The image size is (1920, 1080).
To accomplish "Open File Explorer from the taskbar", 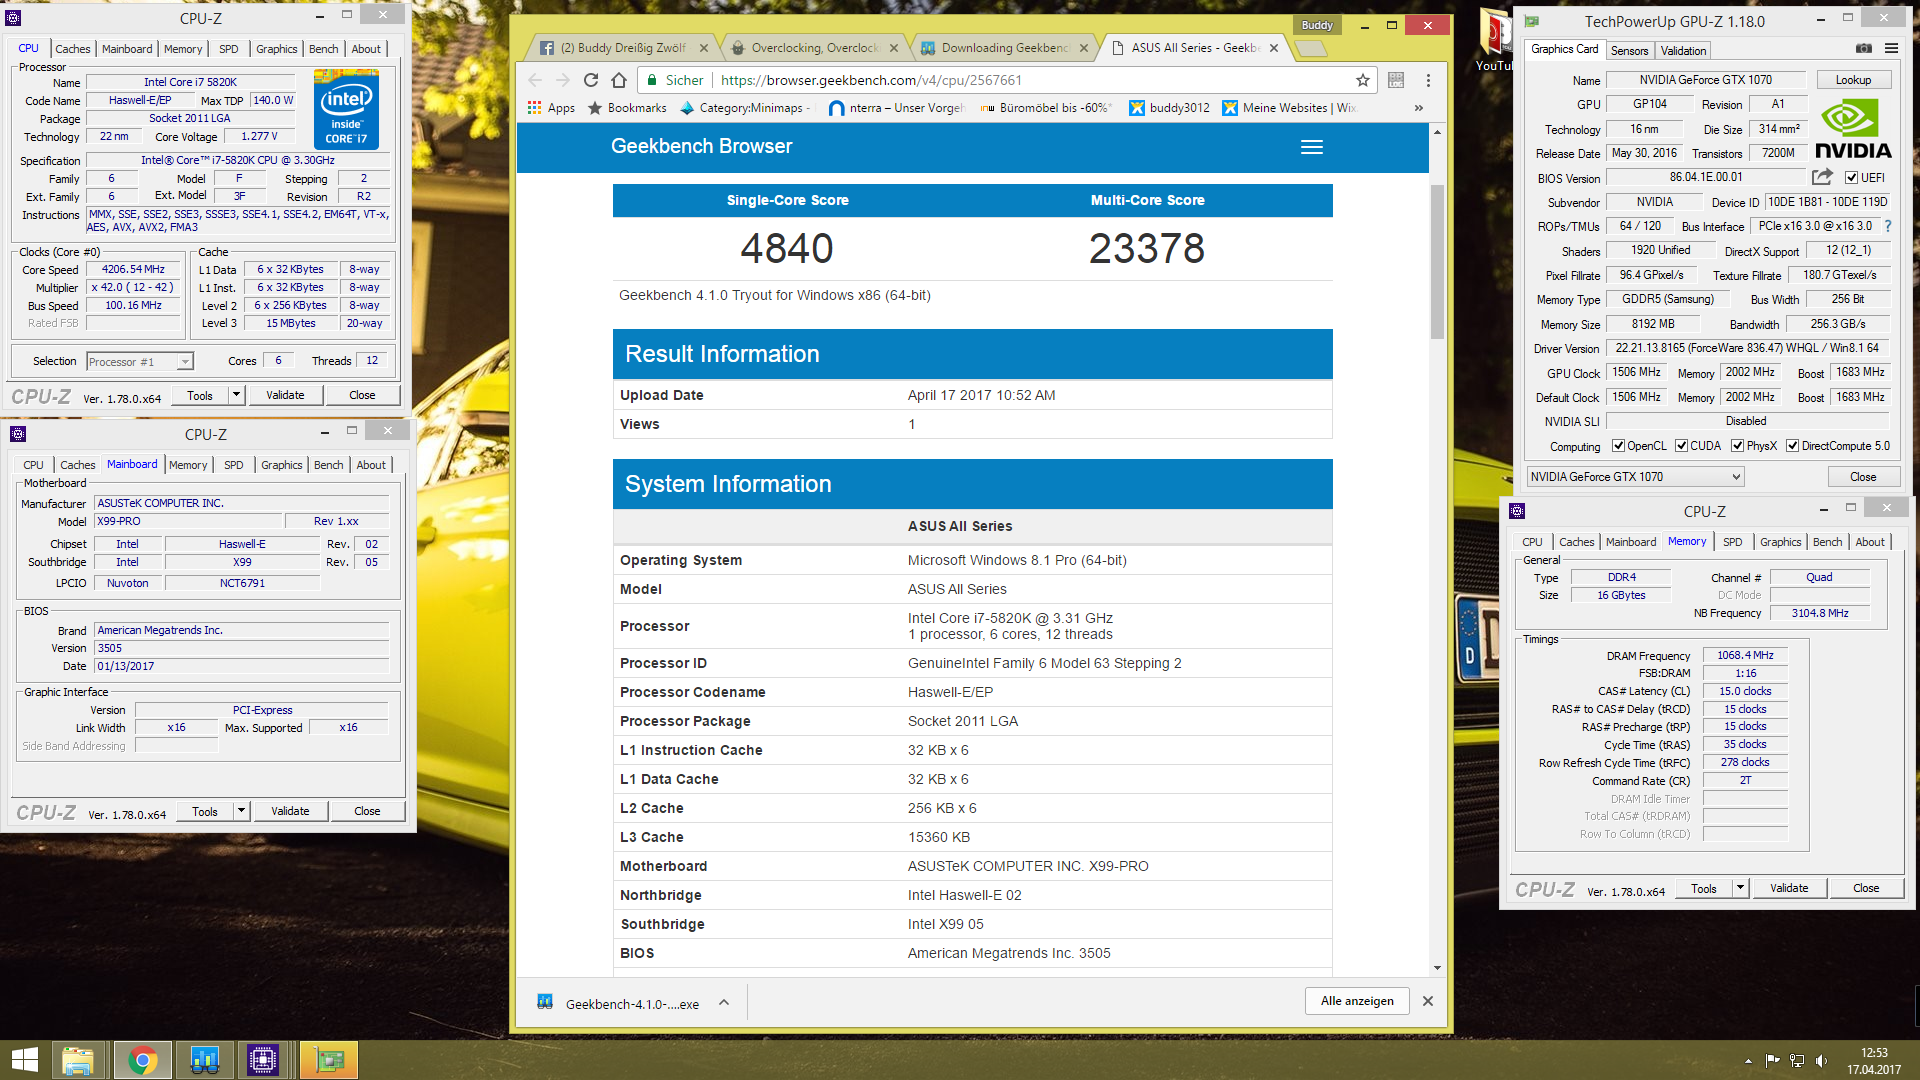I will [x=78, y=1060].
